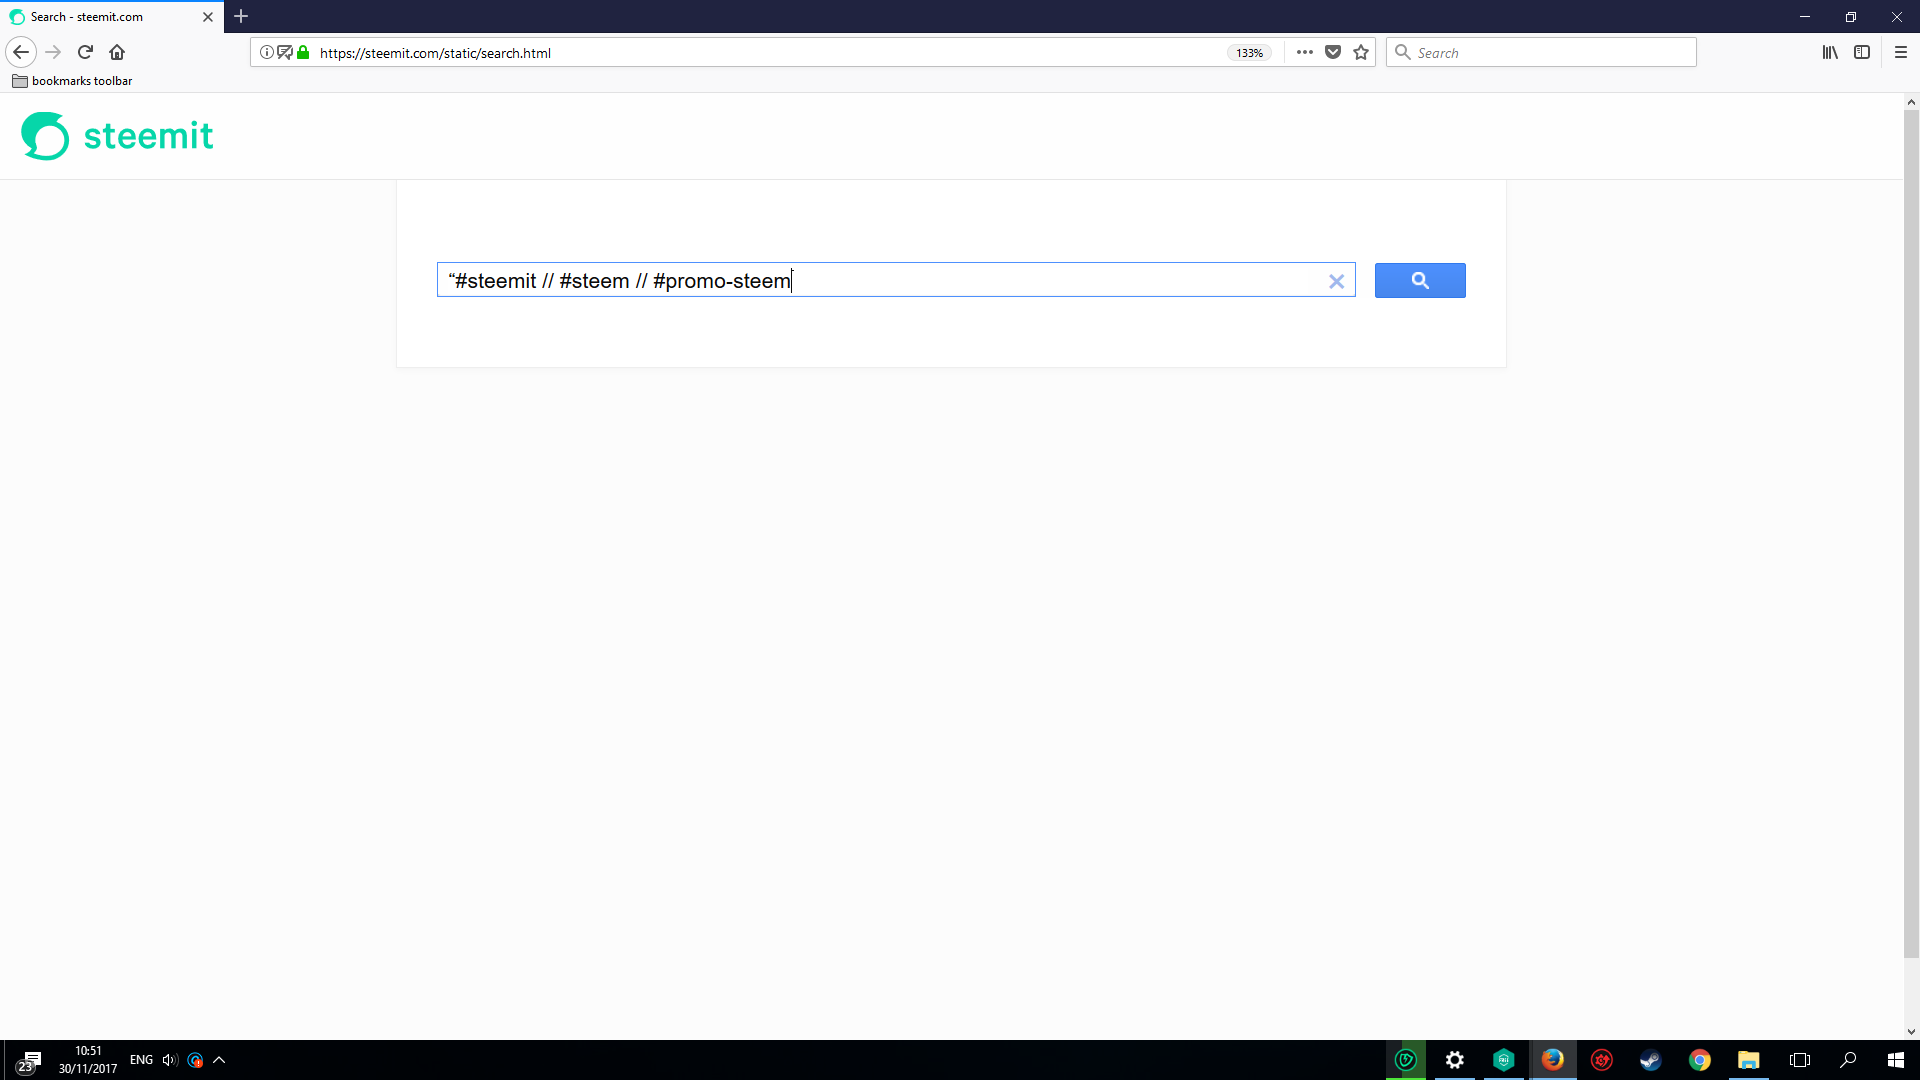This screenshot has height=1080, width=1920.
Task: Clear the search query with X icon
Action: (x=1336, y=282)
